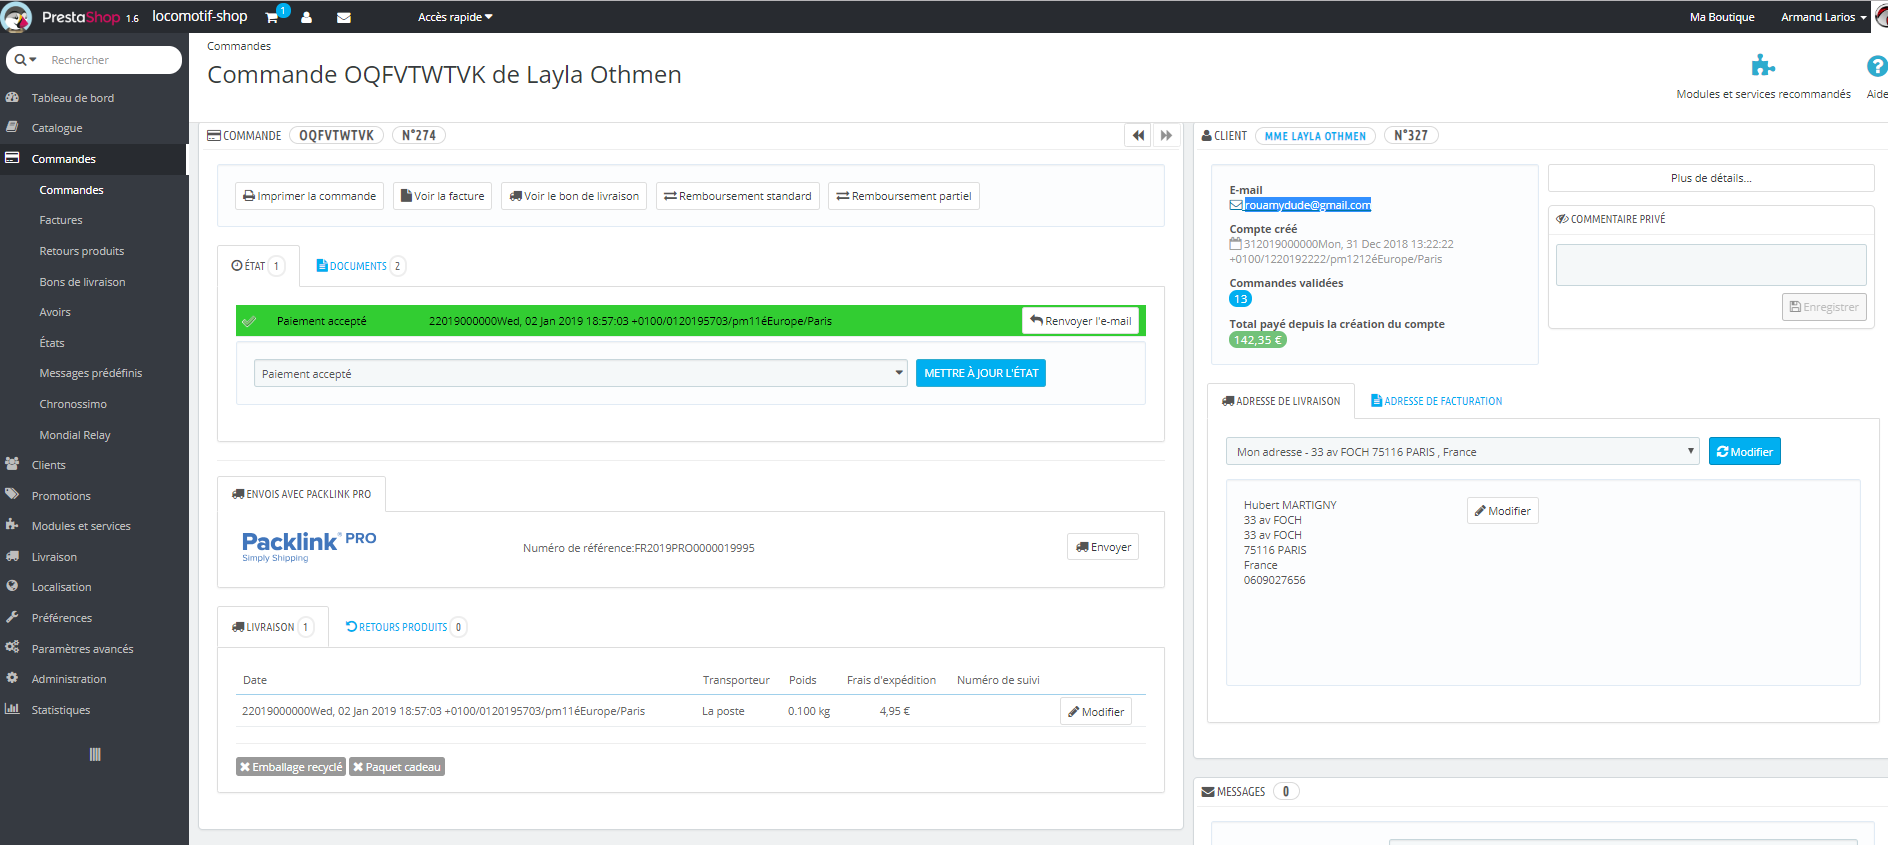Select Retours produits tab in shipping panel

click(x=404, y=627)
